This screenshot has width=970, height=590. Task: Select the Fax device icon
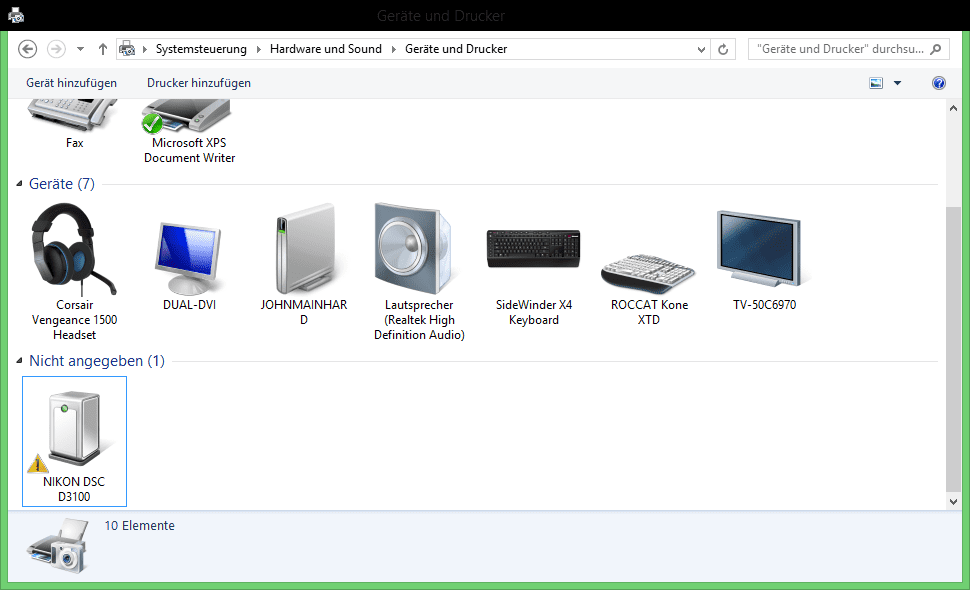73,116
